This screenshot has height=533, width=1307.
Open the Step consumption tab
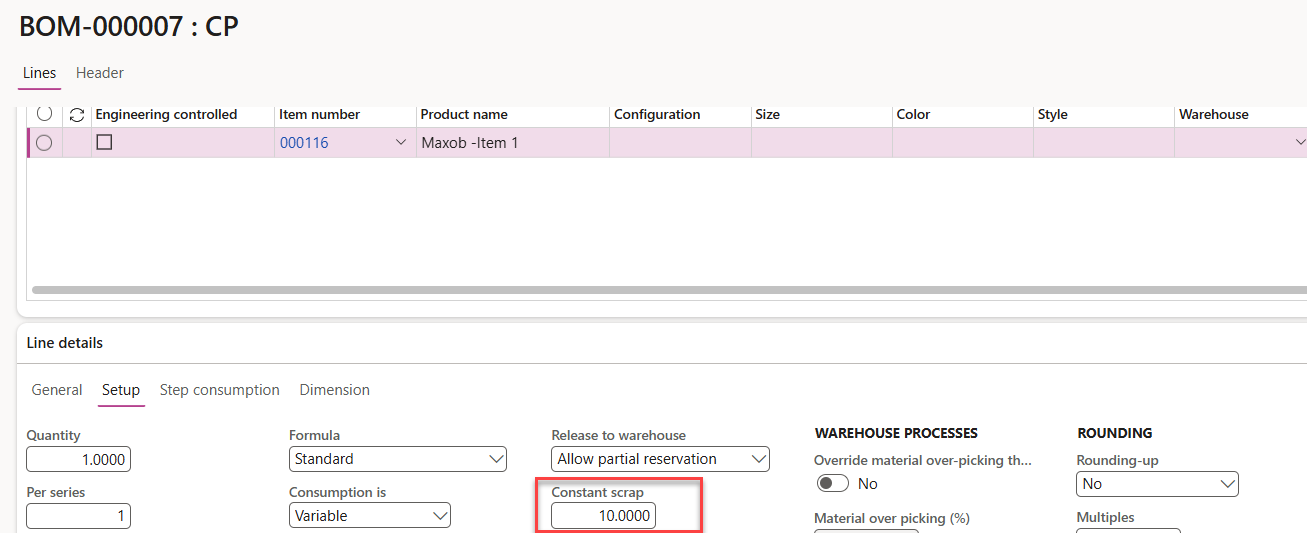(x=220, y=390)
